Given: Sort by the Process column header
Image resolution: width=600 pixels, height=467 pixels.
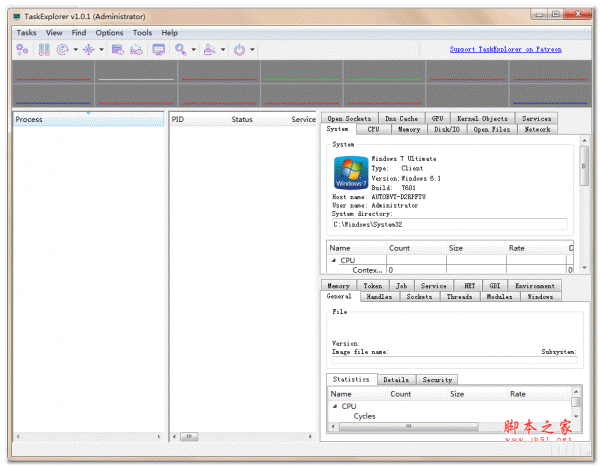Looking at the screenshot, I should click(x=88, y=119).
